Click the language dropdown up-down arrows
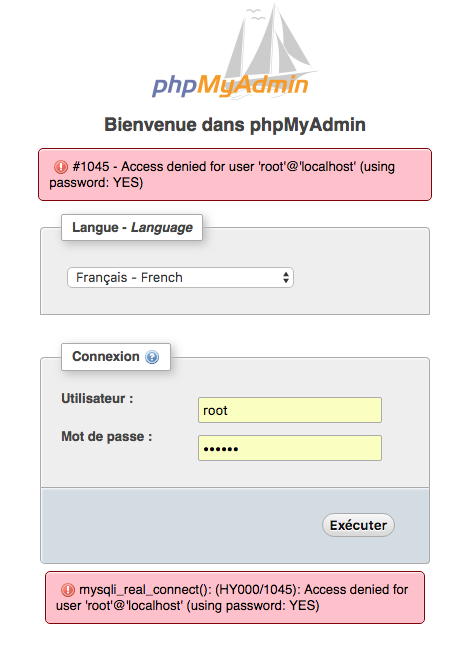 286,277
